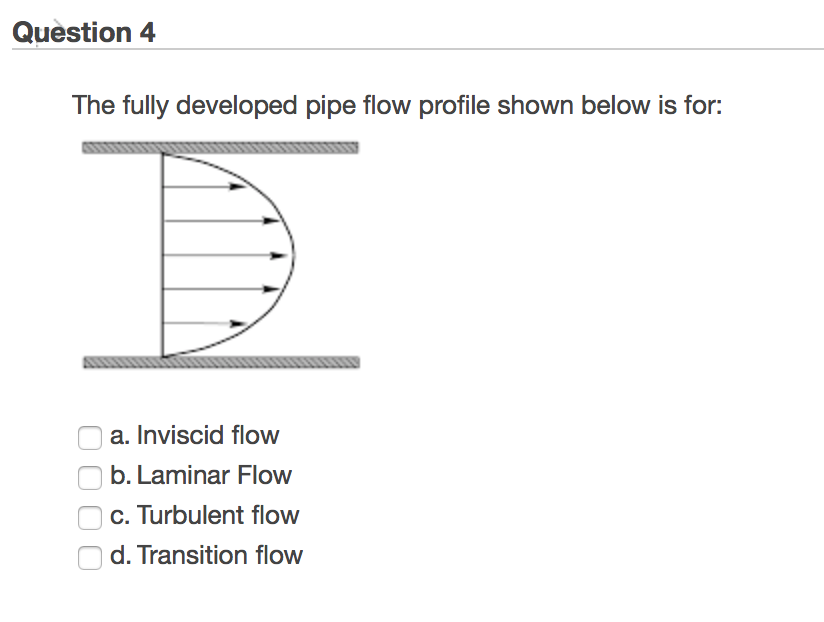Image resolution: width=824 pixels, height=622 pixels.
Task: Click the bottom hatched pipe wall
Action: pyautogui.click(x=220, y=361)
